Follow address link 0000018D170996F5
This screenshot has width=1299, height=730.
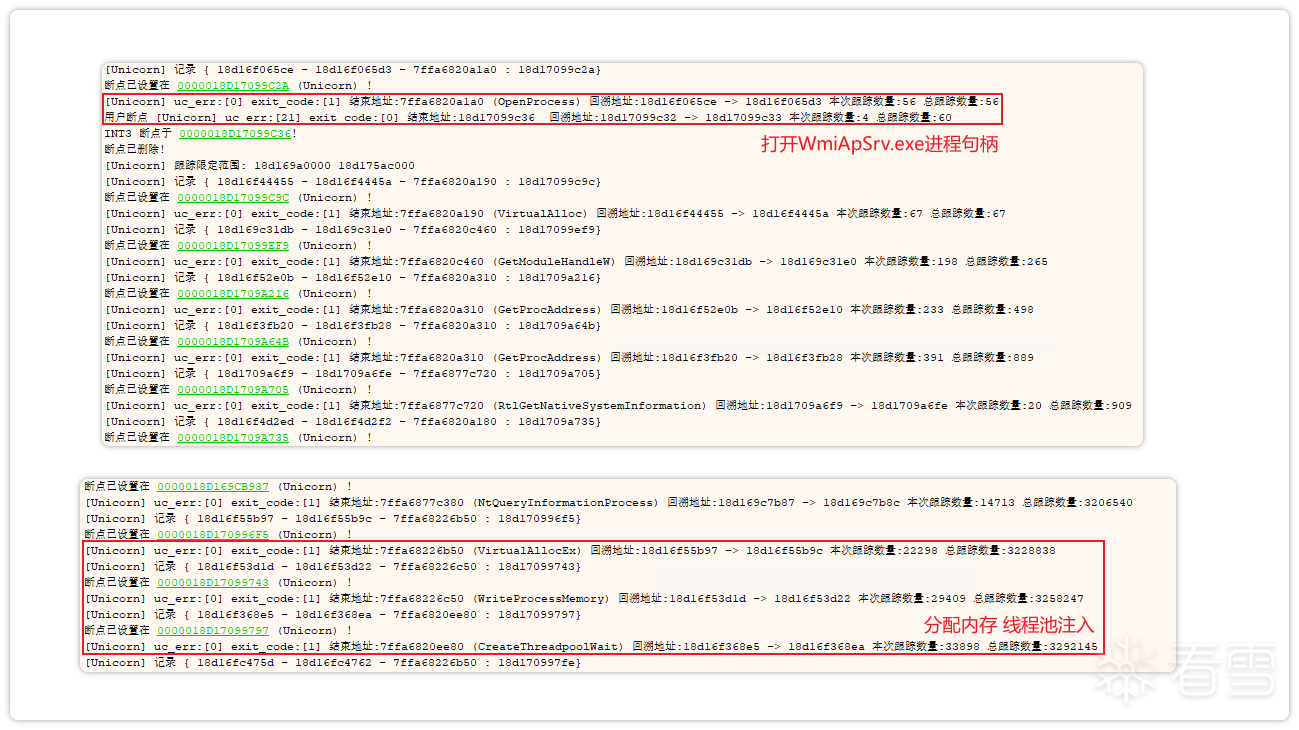click(x=212, y=535)
